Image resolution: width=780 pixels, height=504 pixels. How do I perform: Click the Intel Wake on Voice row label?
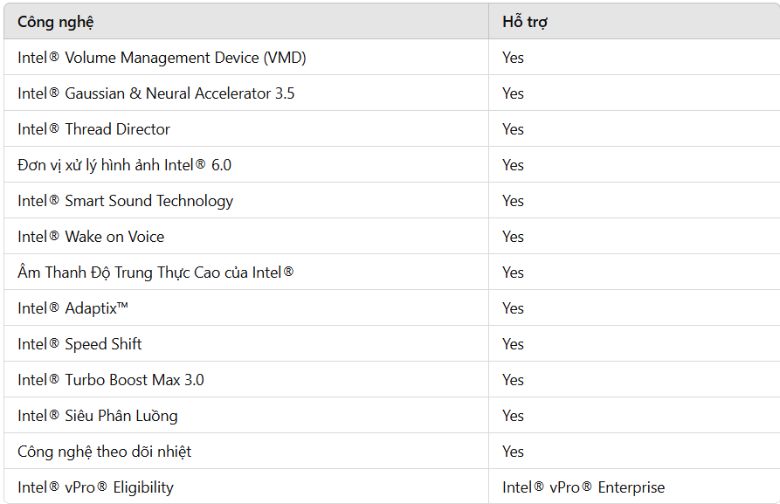90,237
